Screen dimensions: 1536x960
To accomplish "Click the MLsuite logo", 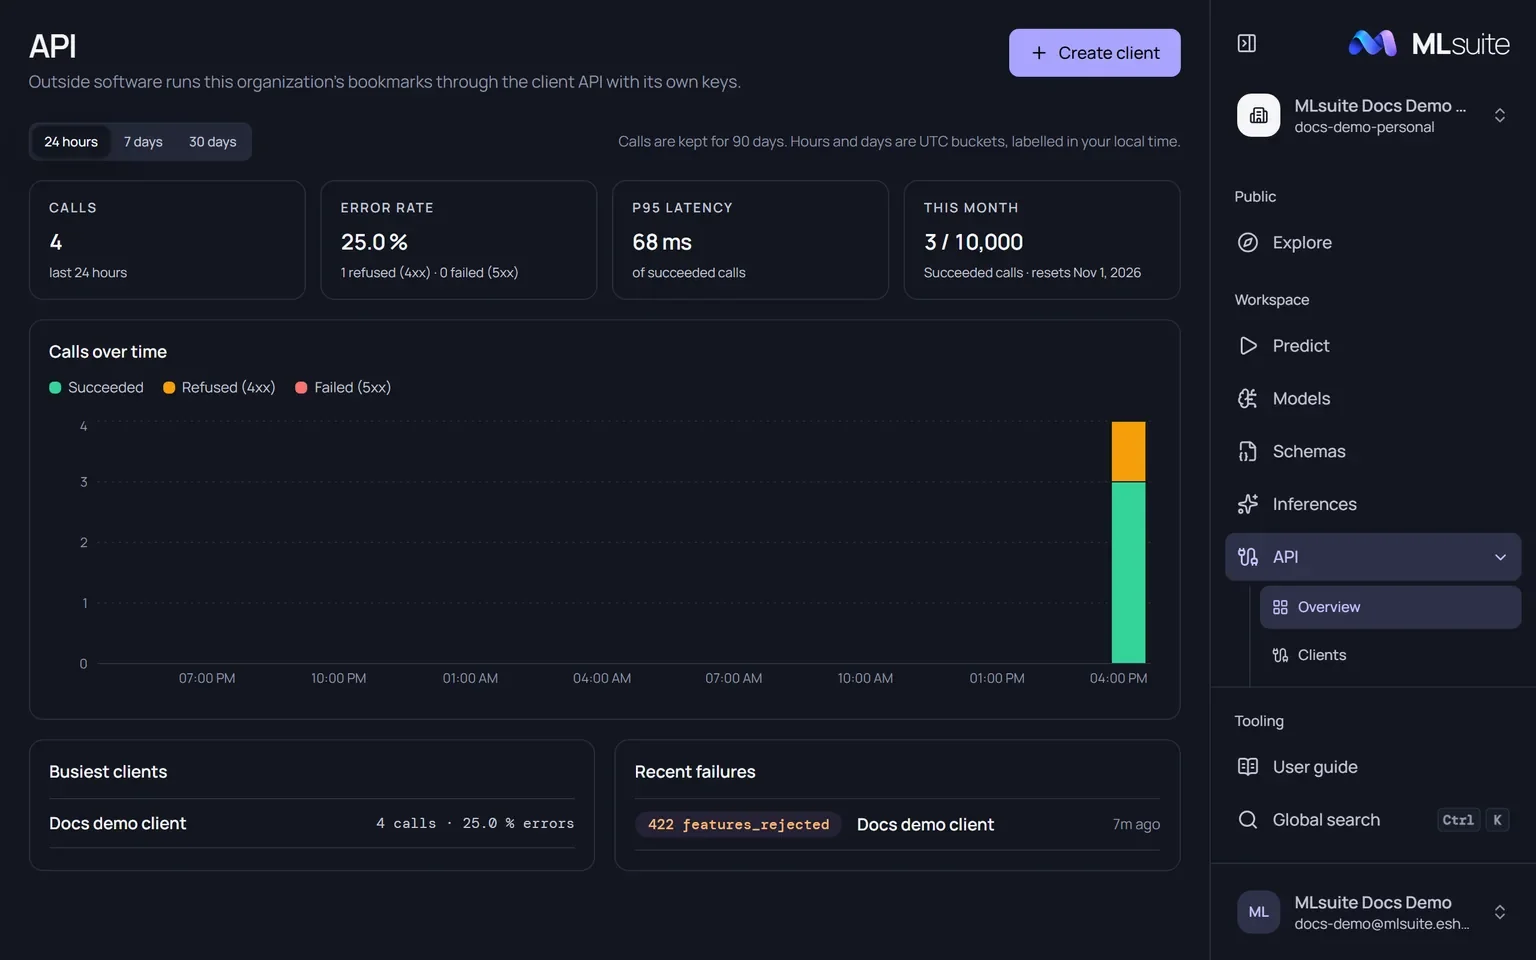I will coord(1429,43).
